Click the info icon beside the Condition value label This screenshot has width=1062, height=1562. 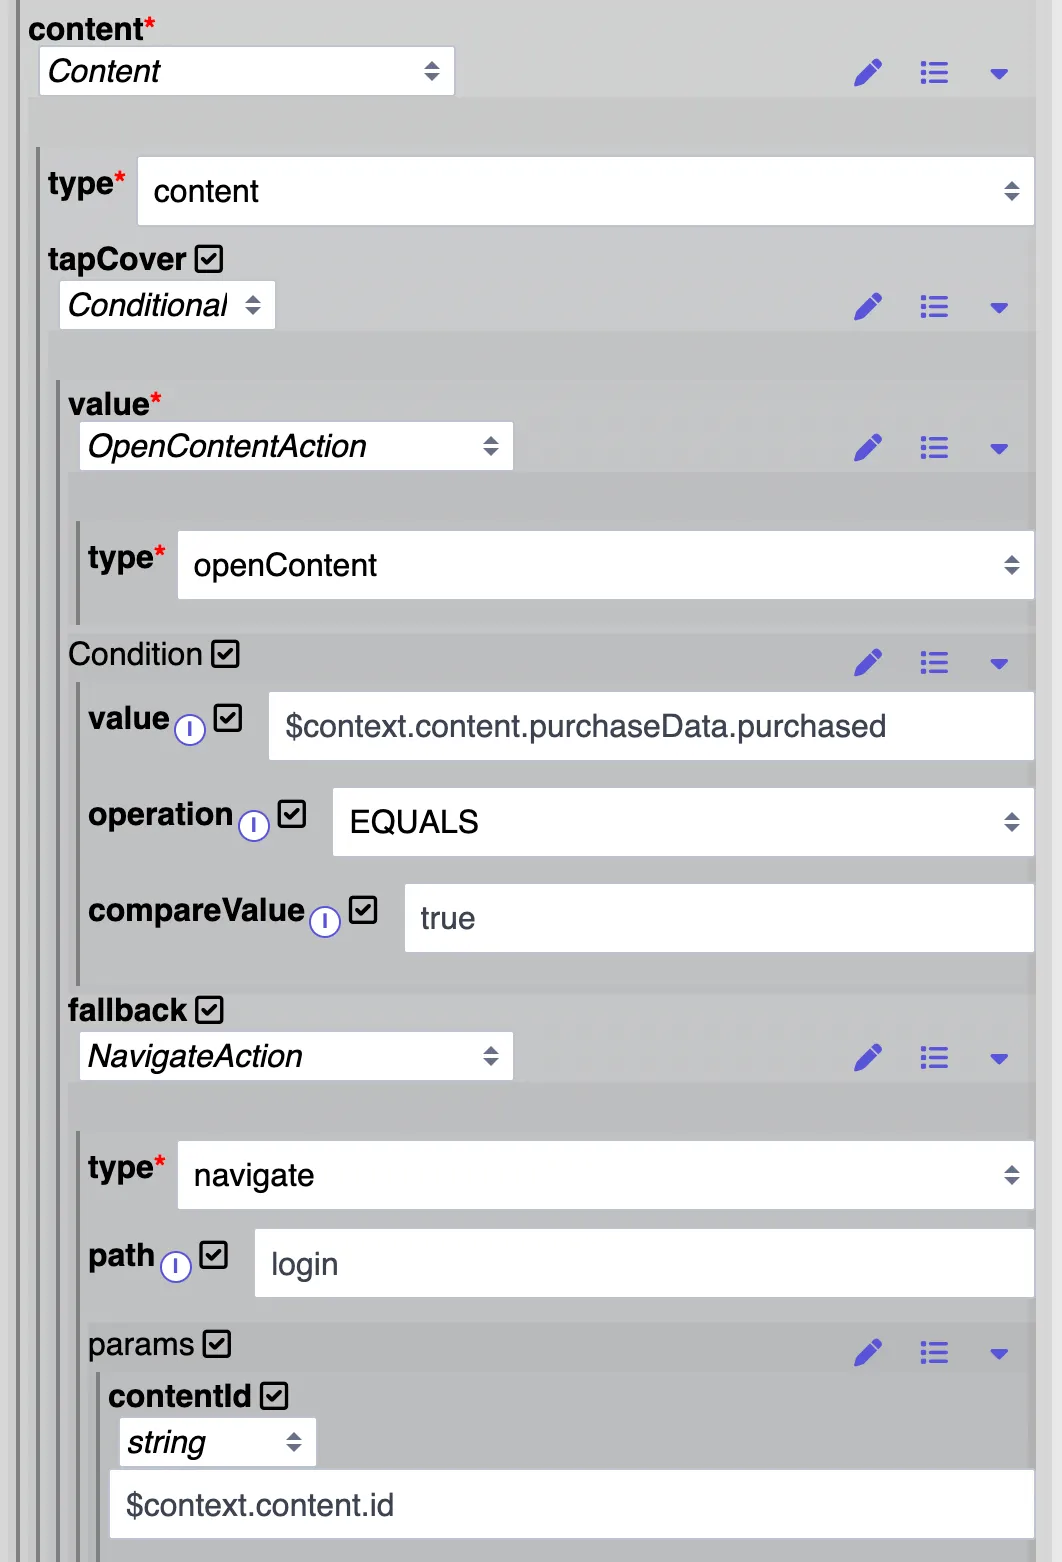(x=190, y=730)
